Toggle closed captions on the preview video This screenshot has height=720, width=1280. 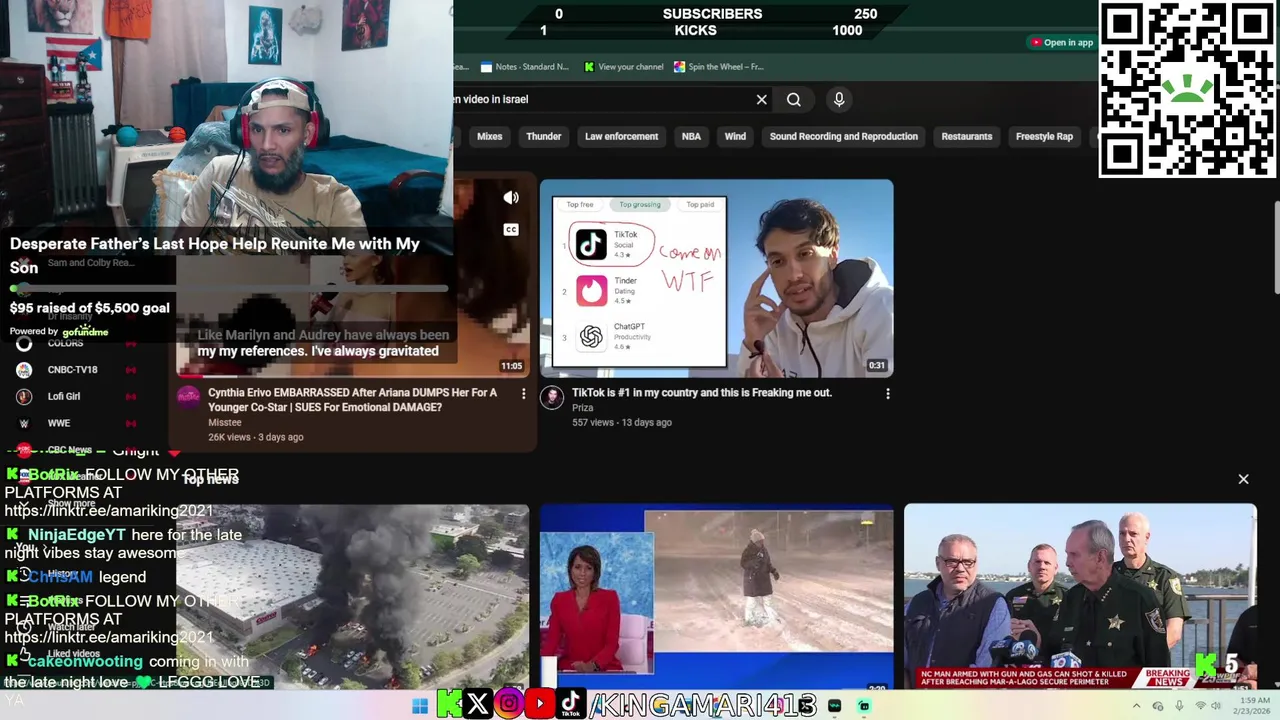pos(511,230)
